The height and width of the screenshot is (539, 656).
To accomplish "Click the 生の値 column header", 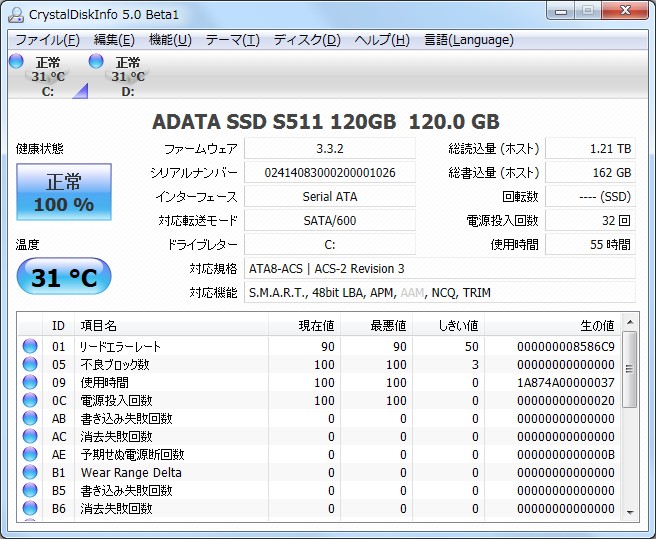I will 552,325.
